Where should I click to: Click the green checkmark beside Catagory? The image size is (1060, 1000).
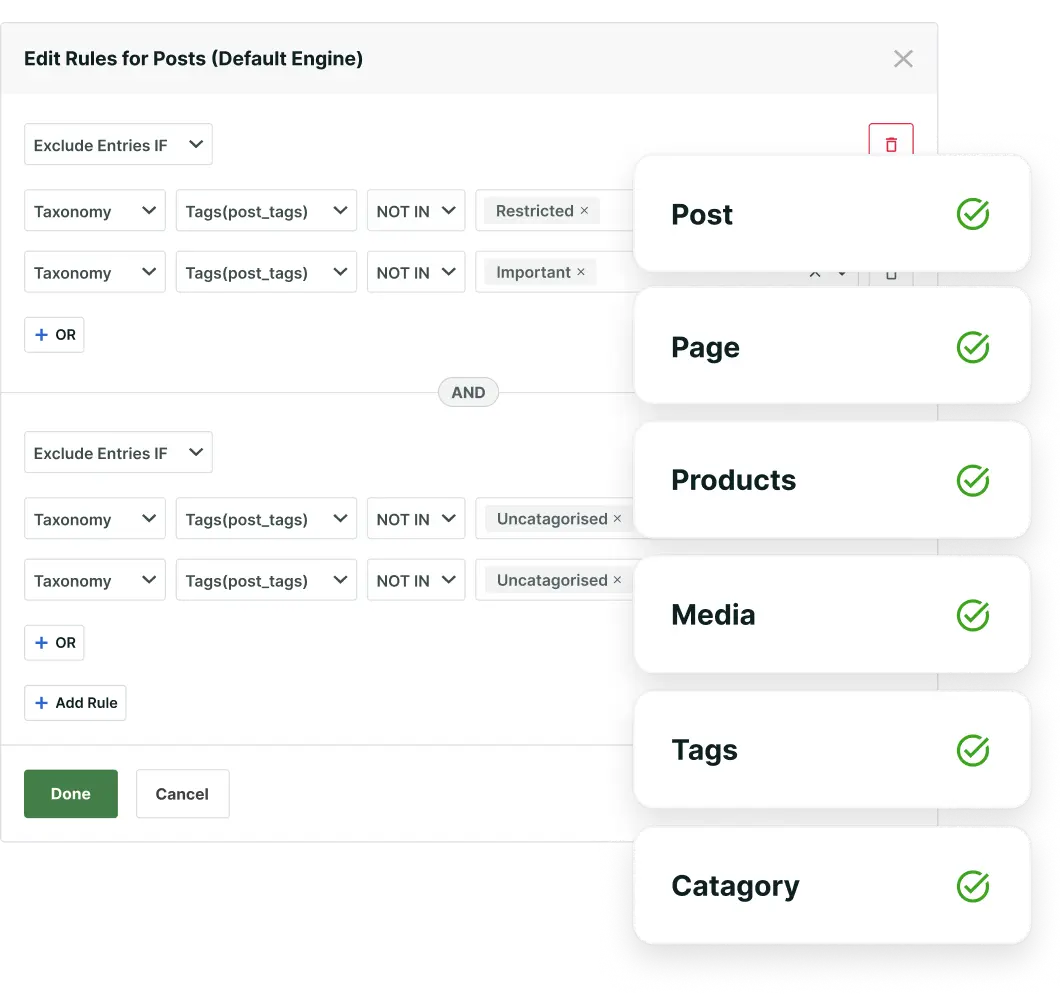[972, 885]
